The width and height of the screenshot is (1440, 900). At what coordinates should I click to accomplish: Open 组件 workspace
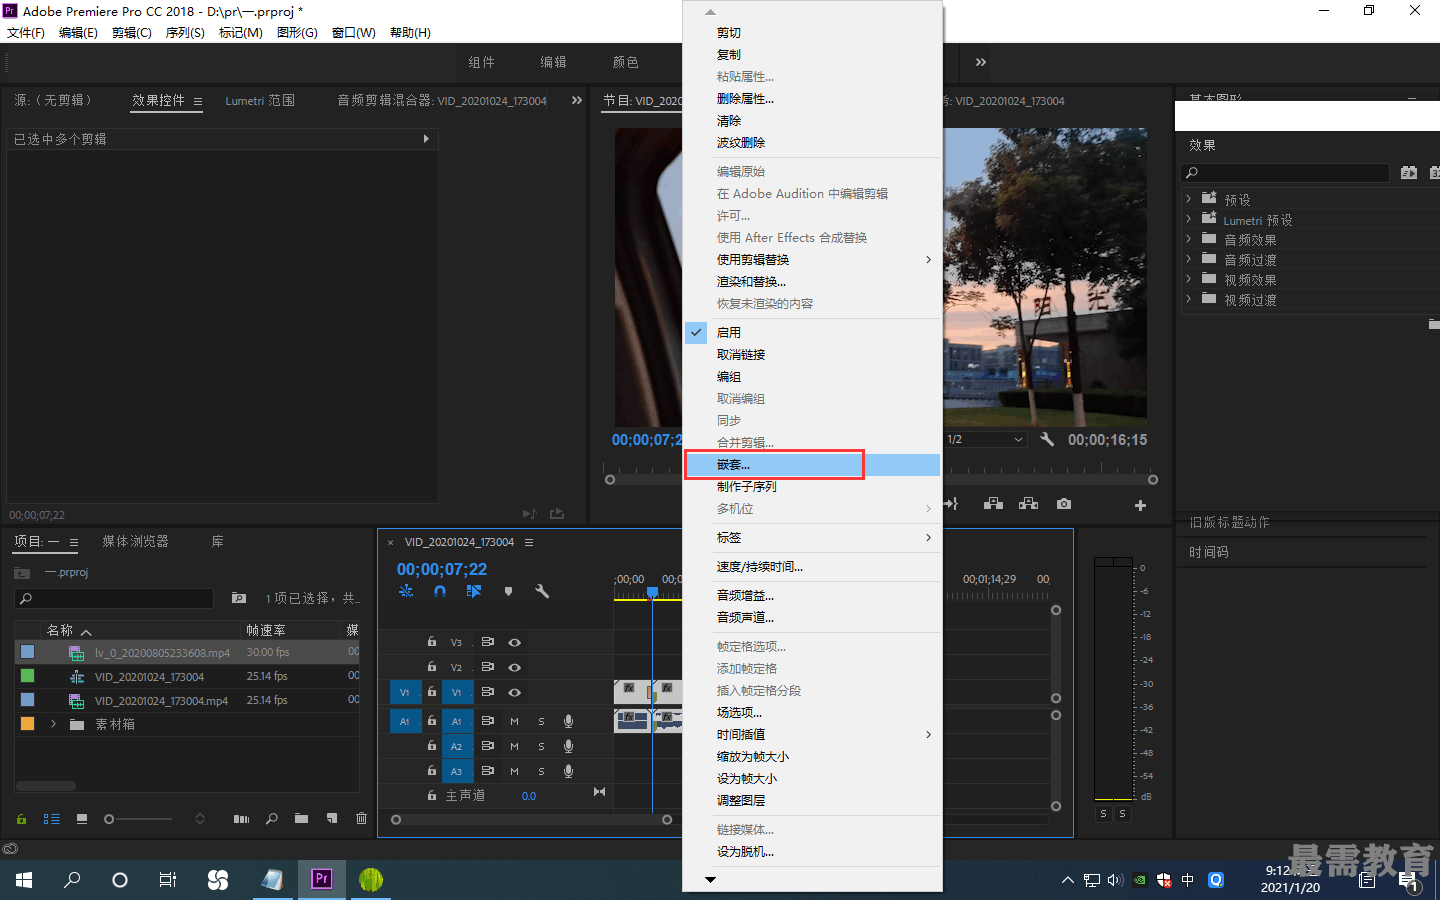[x=481, y=62]
